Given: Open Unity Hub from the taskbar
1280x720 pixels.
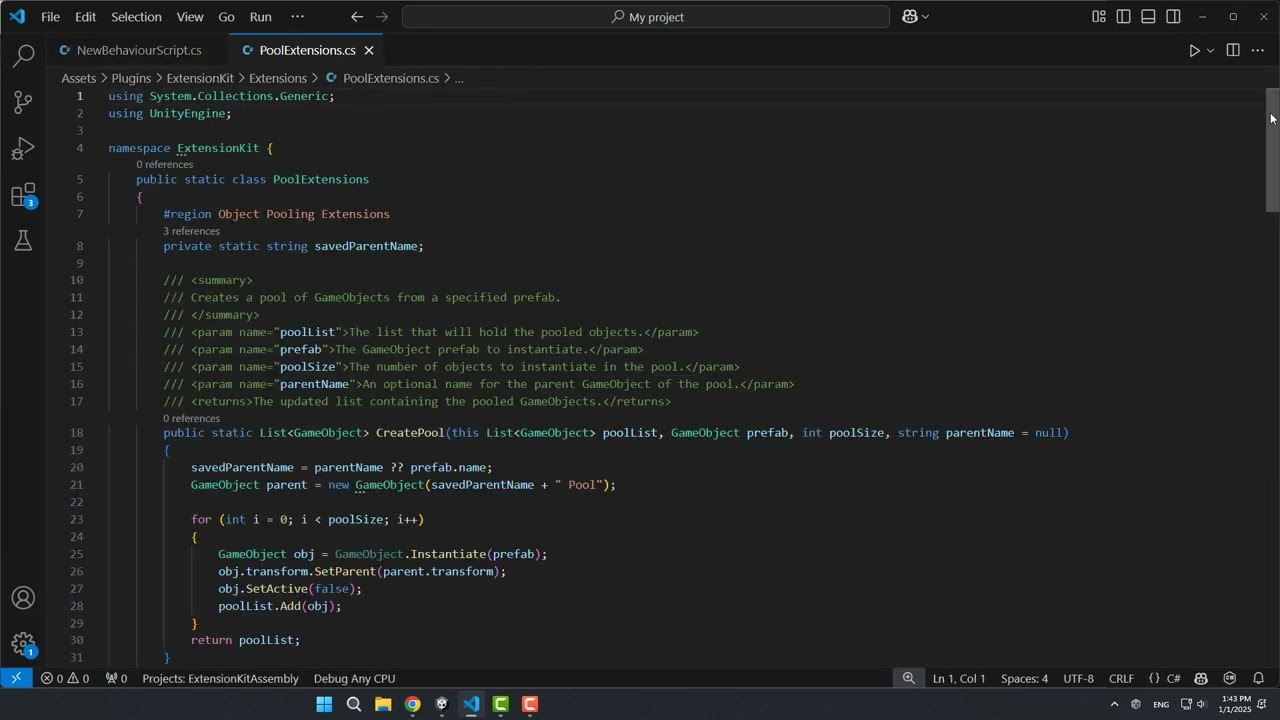Looking at the screenshot, I should click(442, 704).
